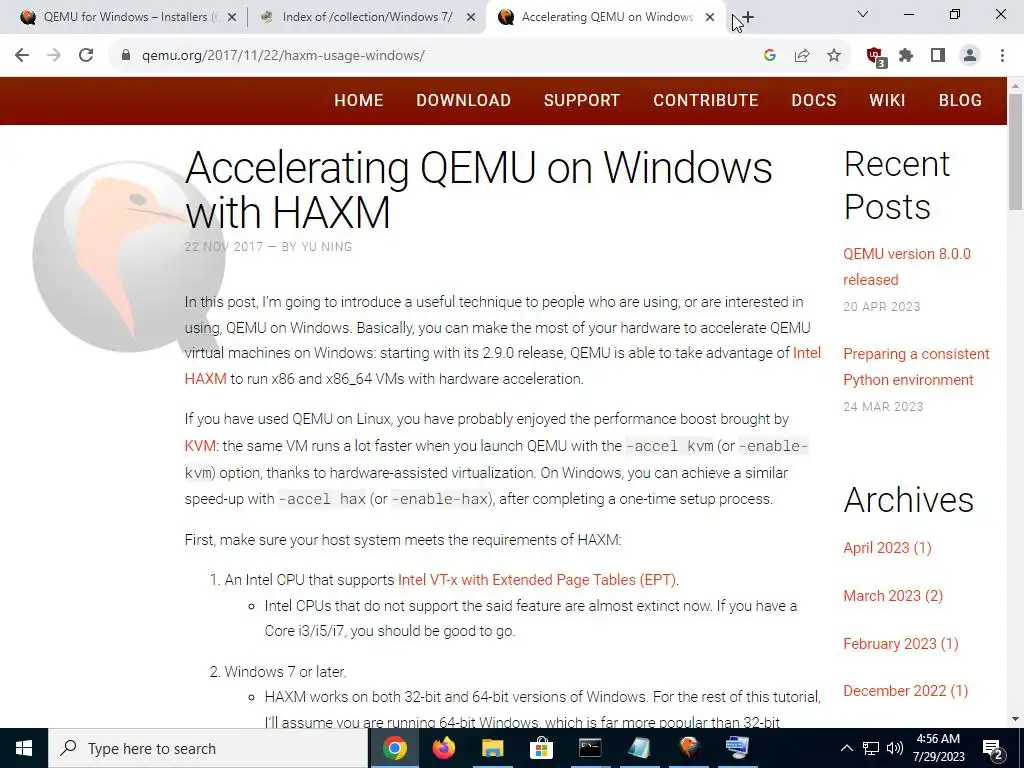This screenshot has width=1024, height=768.
Task: Go forward with the browser forward arrow
Action: pos(54,56)
